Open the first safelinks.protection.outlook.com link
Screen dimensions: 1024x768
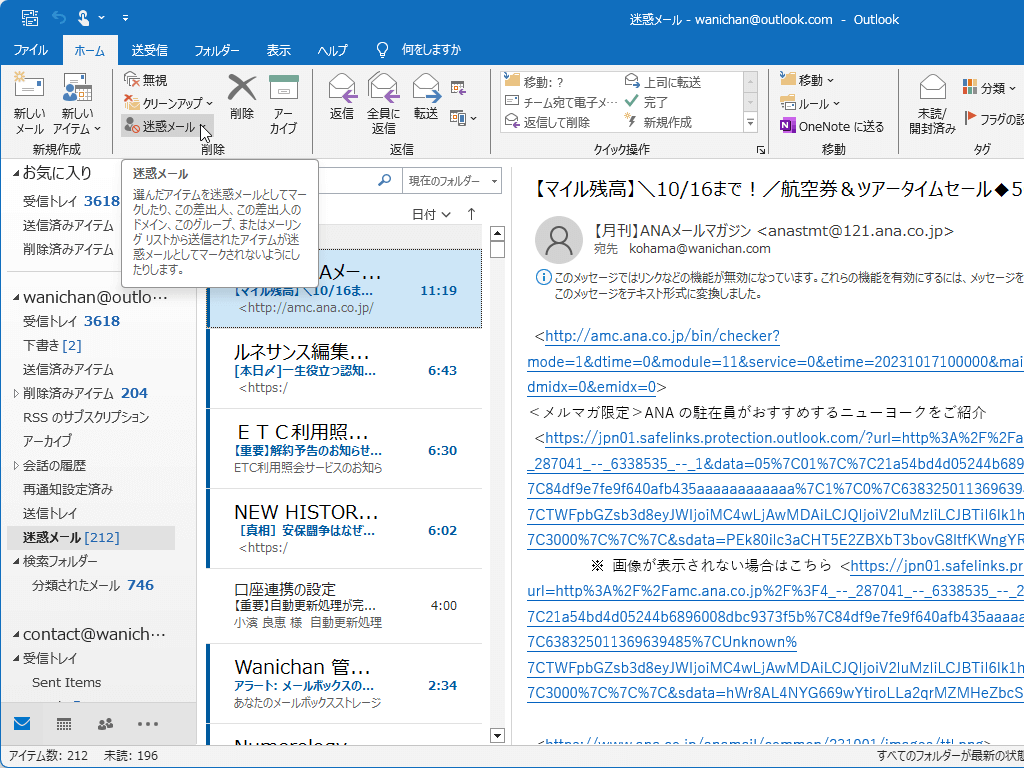point(784,438)
